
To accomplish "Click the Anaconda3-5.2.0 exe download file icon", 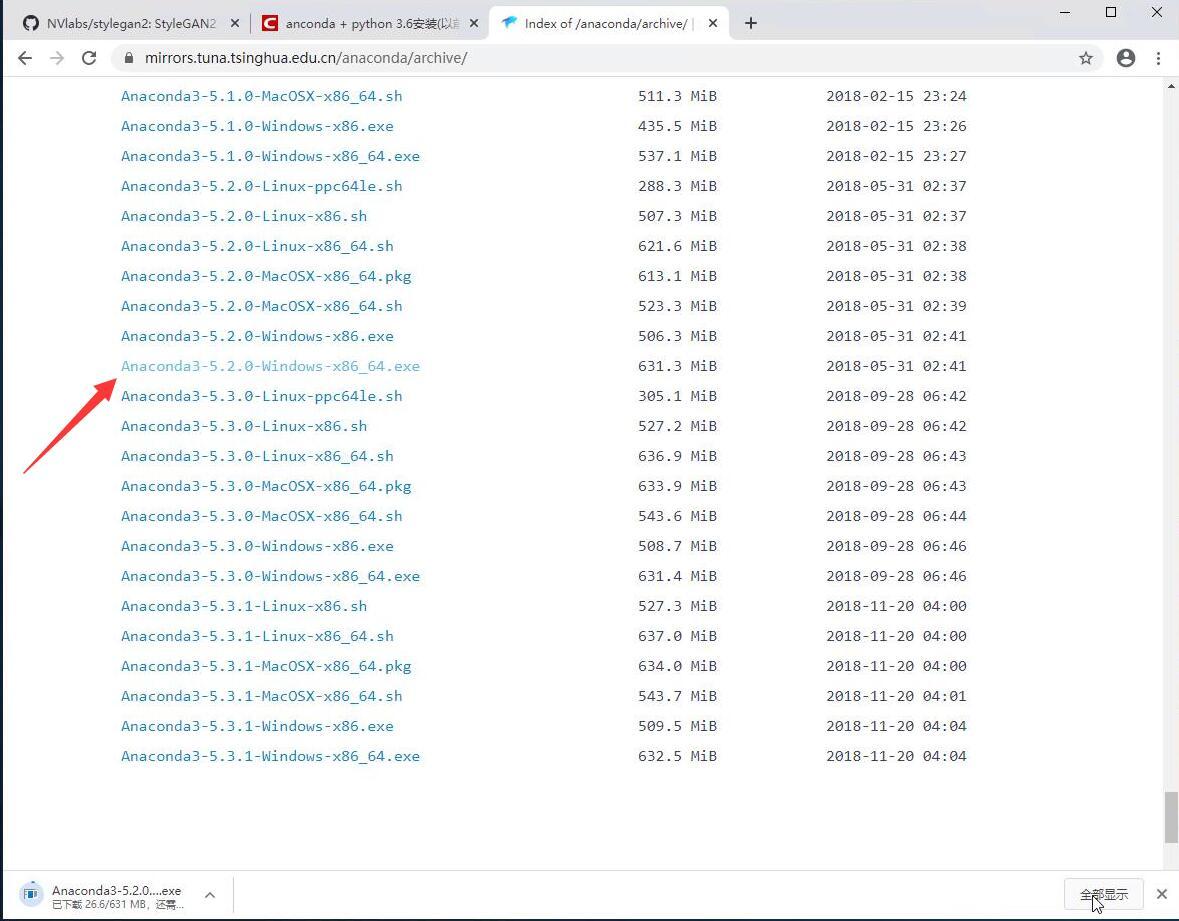I will [31, 893].
